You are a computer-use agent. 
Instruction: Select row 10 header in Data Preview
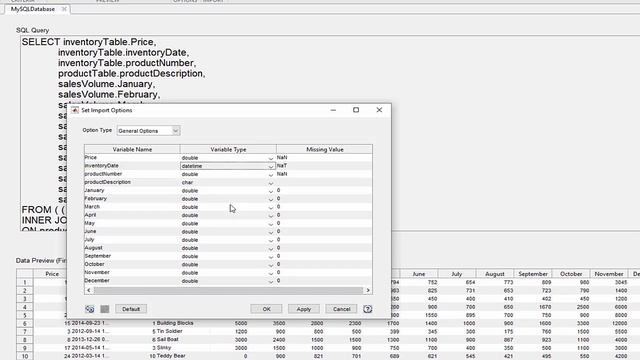(24, 356)
